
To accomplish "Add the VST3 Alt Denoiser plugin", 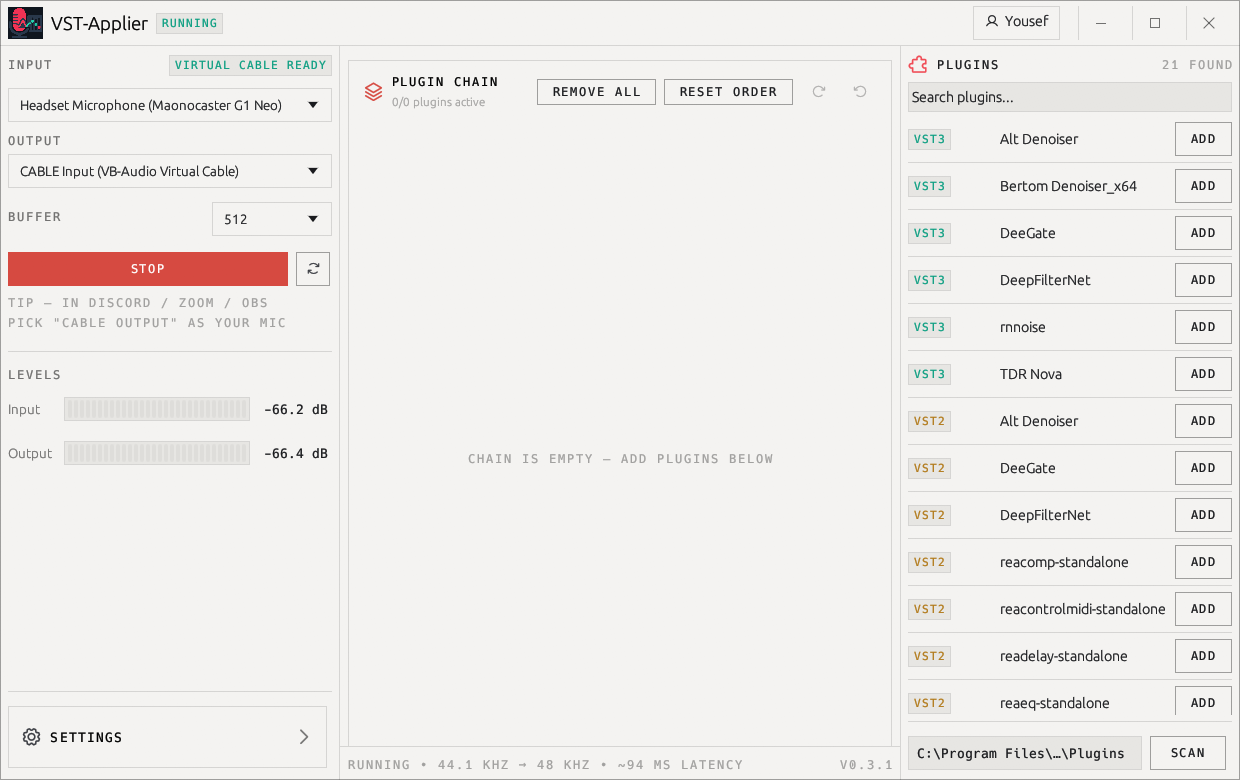I will (x=1203, y=139).
